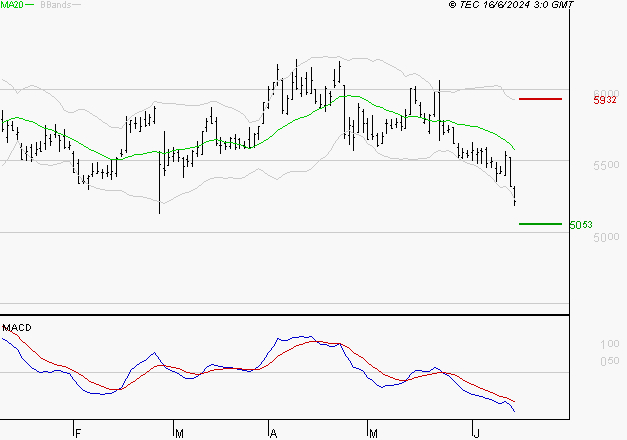Screen dimensions: 627x440
Task: Click the A month label on time axis
Action: click(274, 434)
